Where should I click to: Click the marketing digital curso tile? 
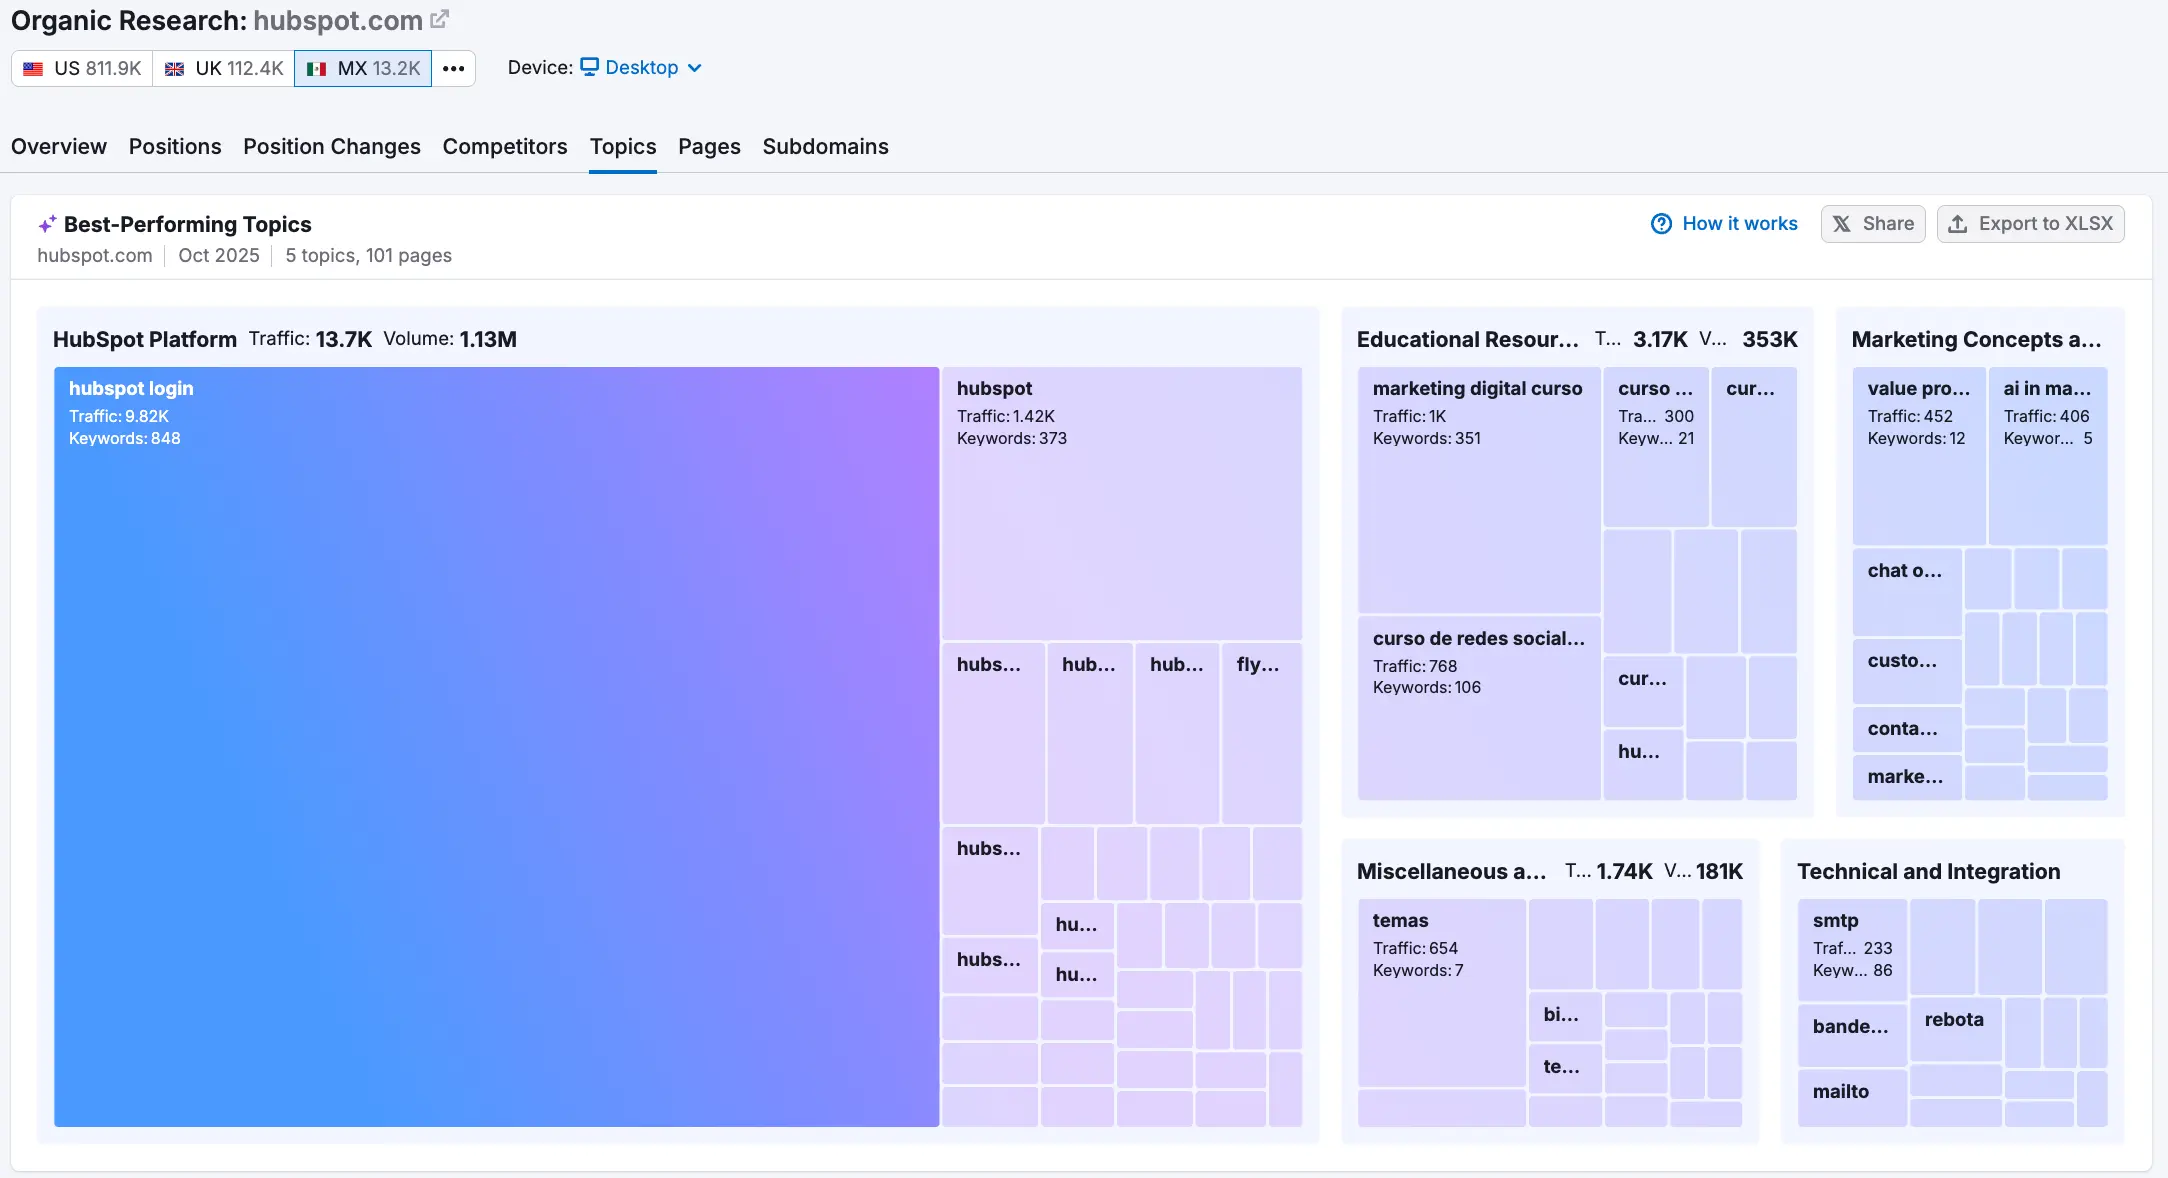pyautogui.click(x=1478, y=490)
